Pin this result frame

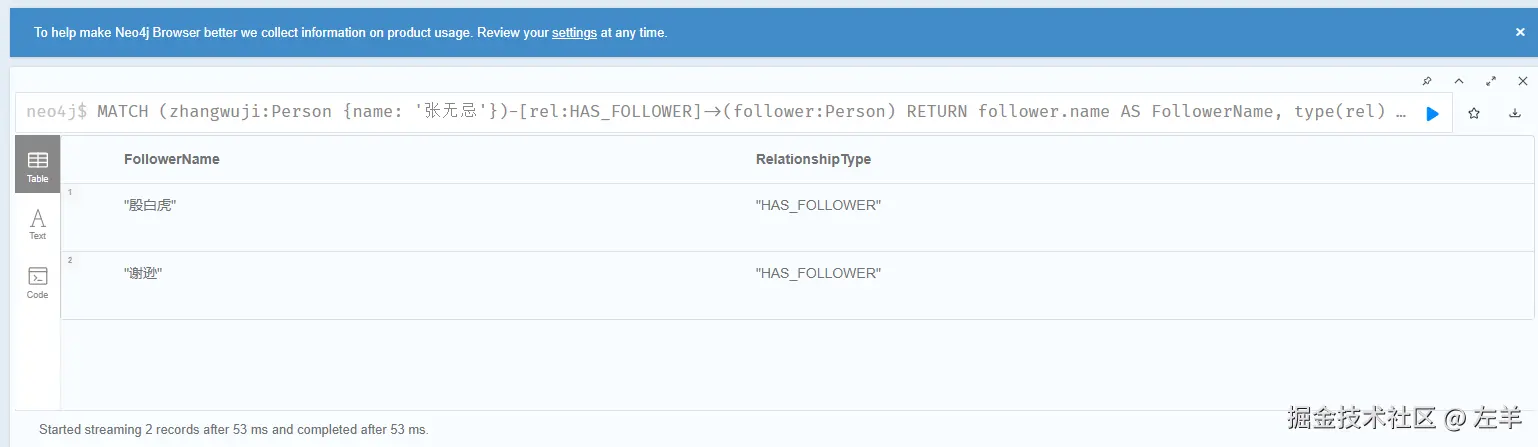[x=1427, y=81]
